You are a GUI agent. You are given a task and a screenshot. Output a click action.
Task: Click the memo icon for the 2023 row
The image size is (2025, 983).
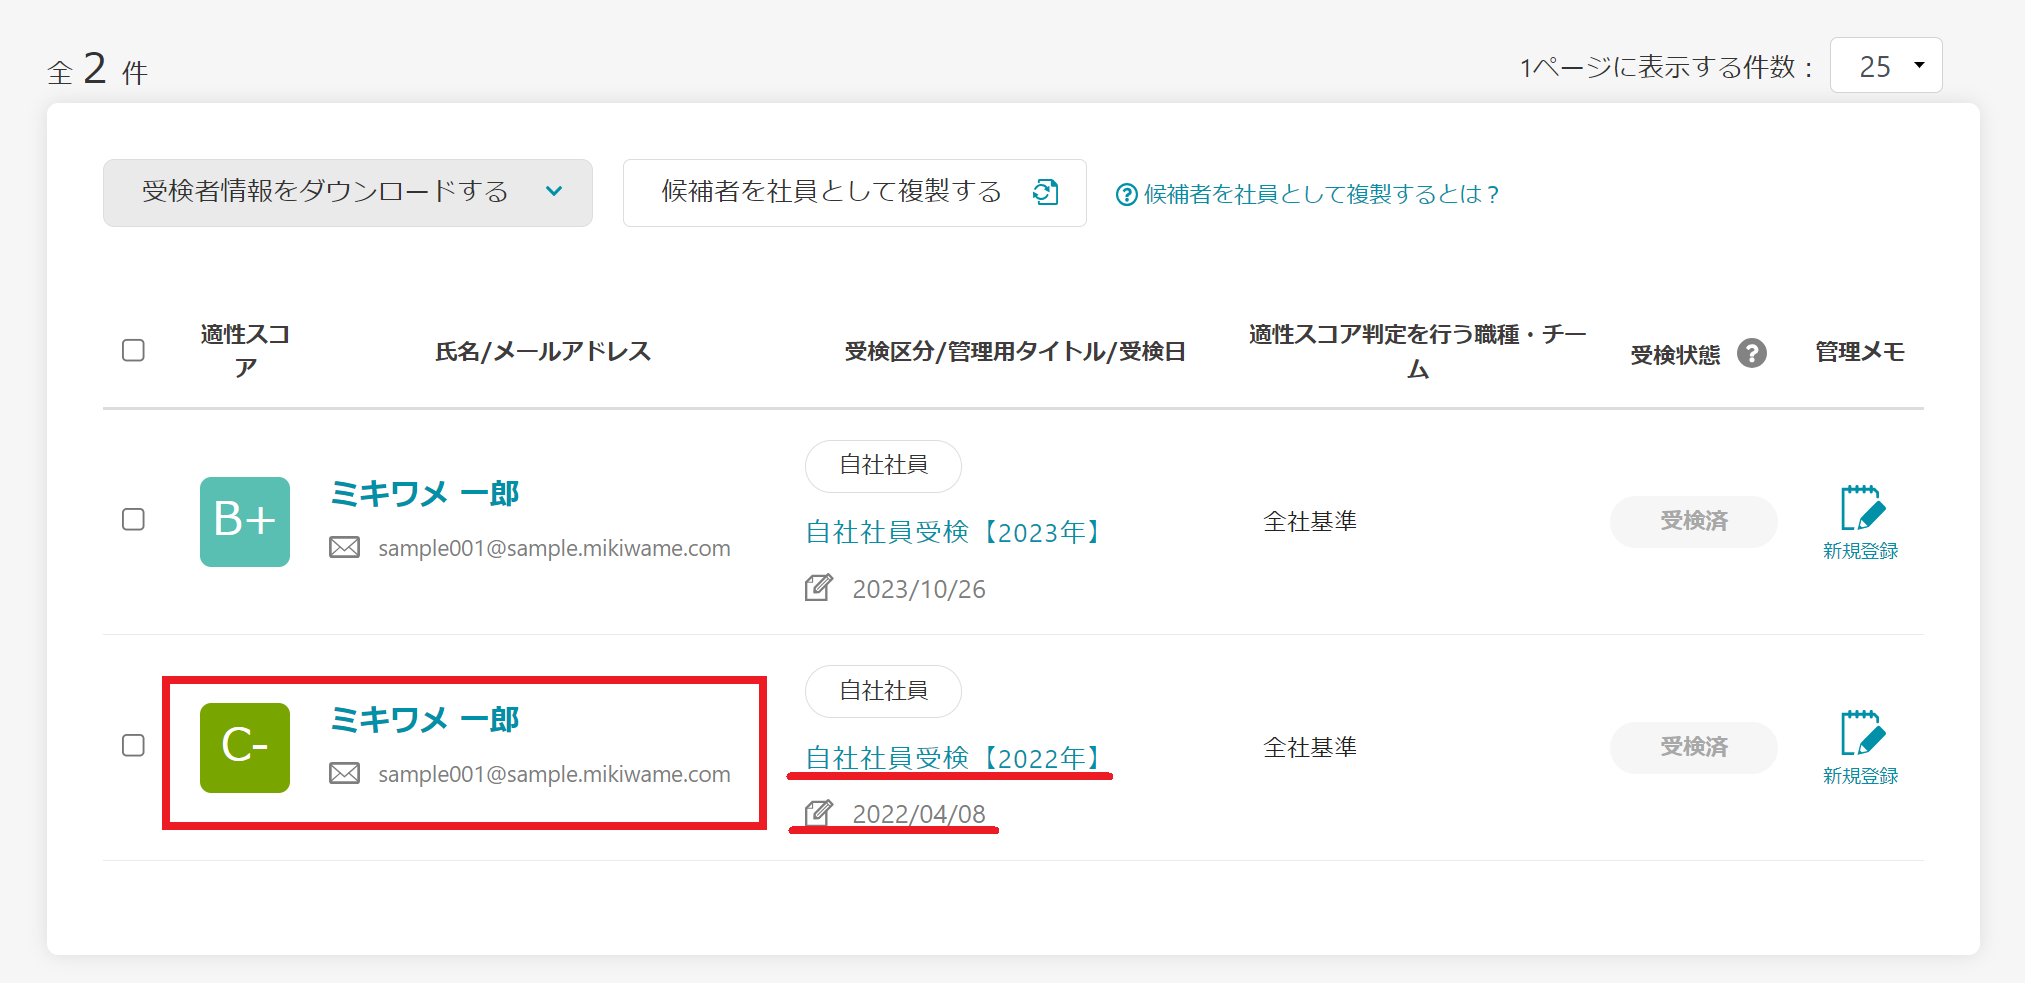click(1860, 510)
